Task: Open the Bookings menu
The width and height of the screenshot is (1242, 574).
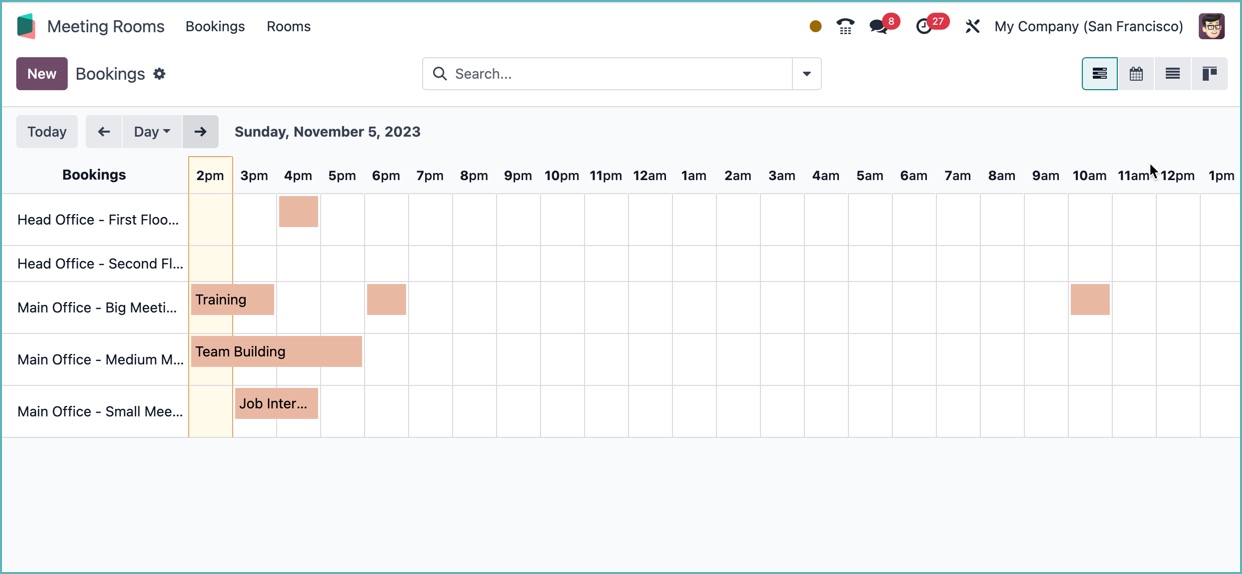Action: pyautogui.click(x=215, y=27)
